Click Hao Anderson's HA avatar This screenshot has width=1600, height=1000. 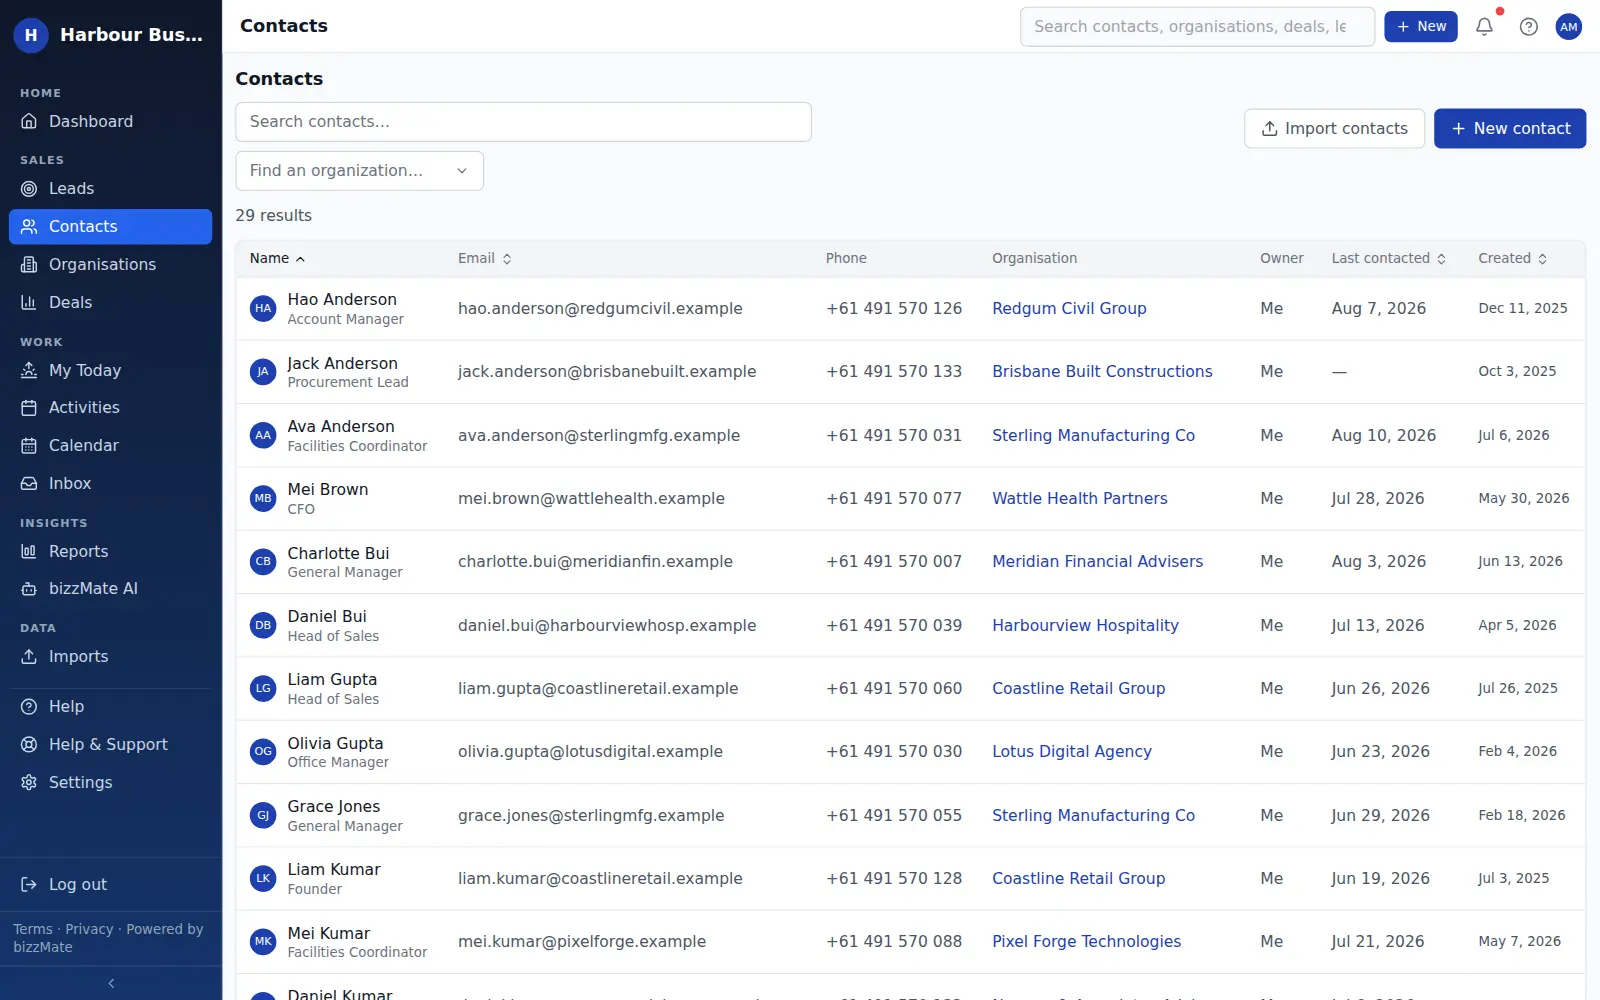click(x=263, y=309)
